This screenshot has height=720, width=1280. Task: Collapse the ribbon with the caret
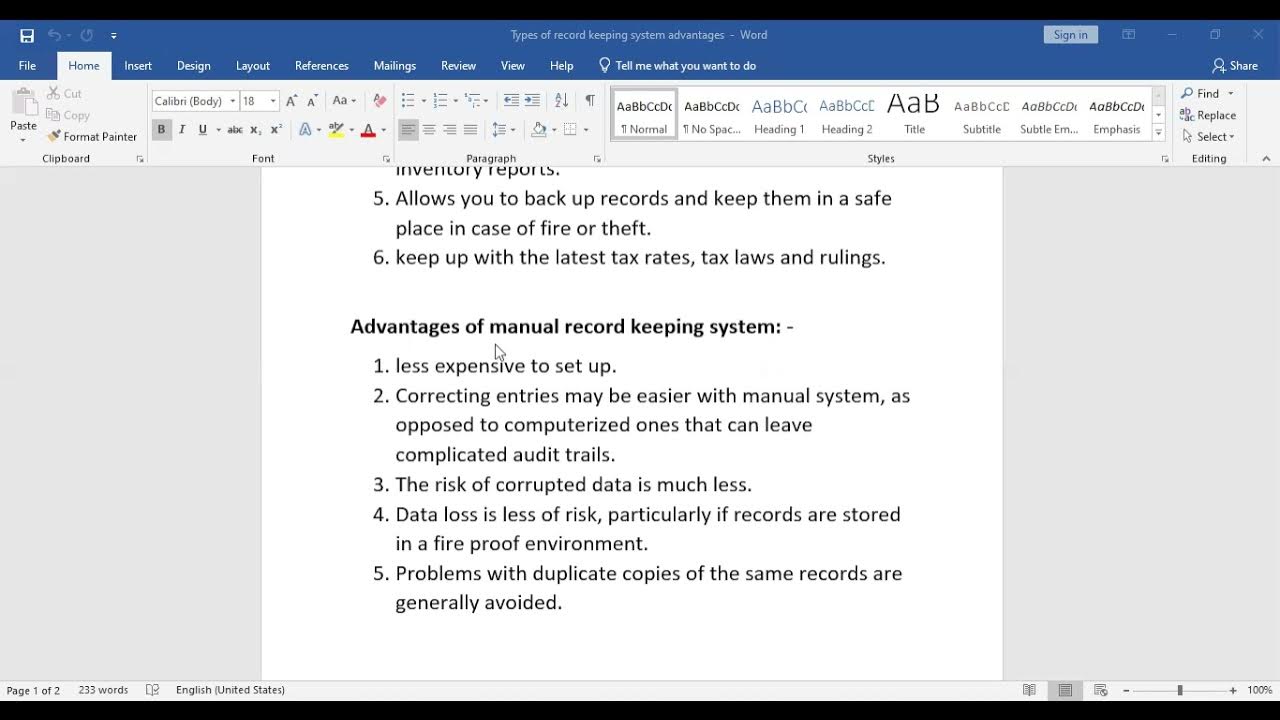click(1266, 159)
